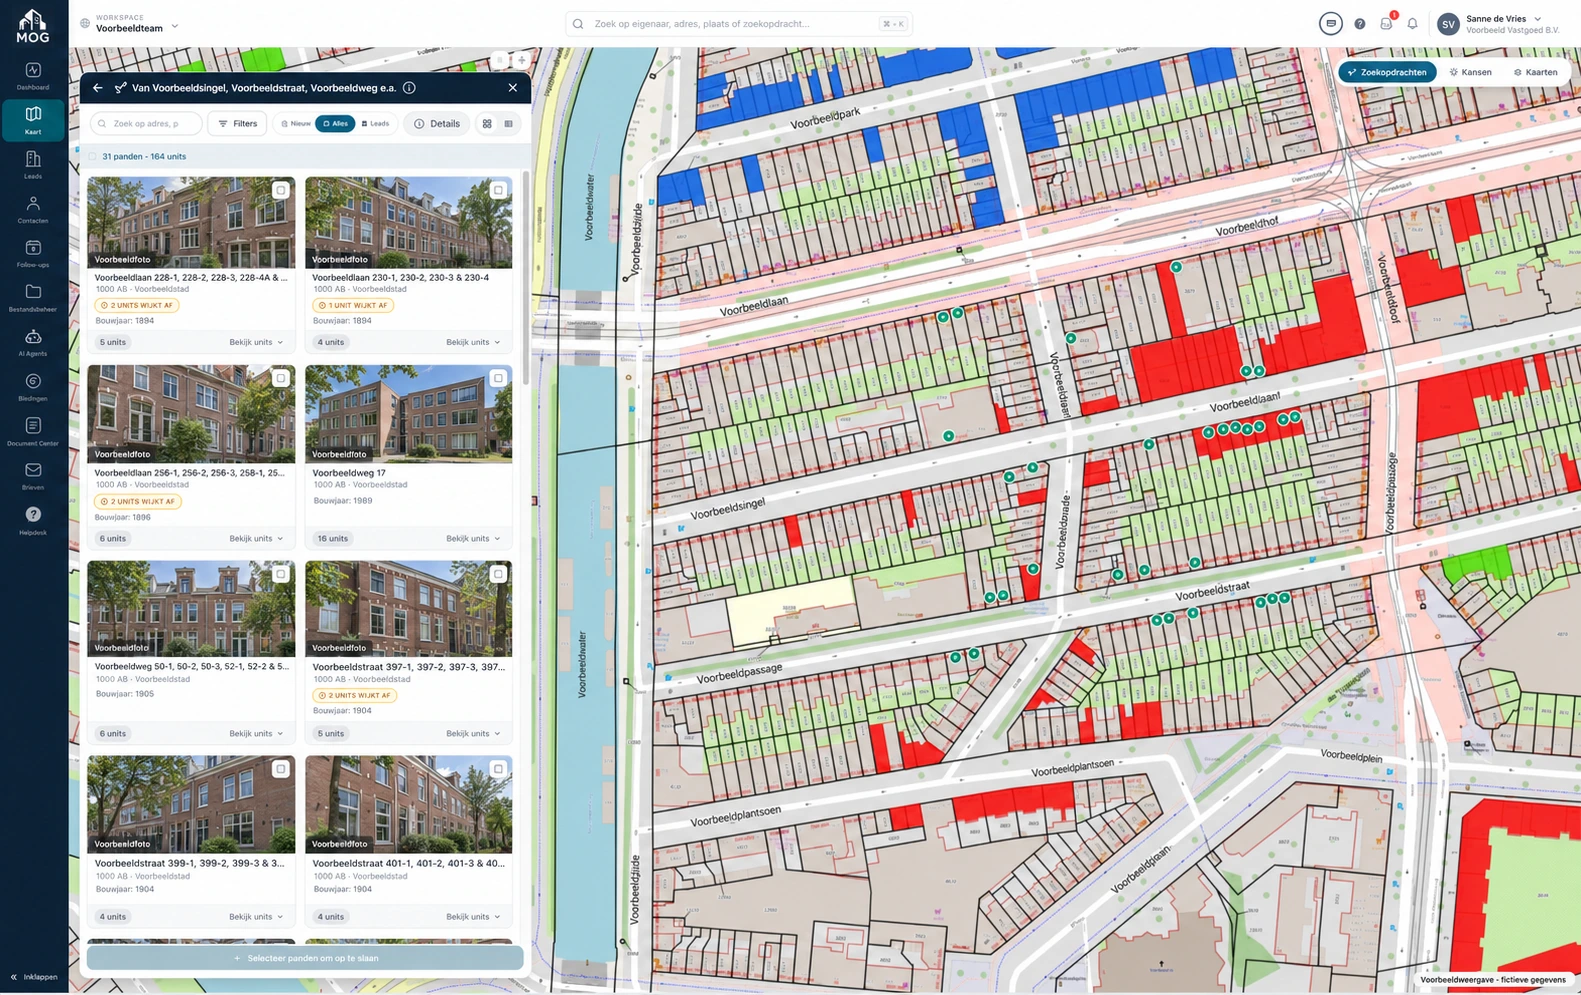The width and height of the screenshot is (1581, 995).
Task: Select the Kaarten map tab
Action: point(1535,72)
